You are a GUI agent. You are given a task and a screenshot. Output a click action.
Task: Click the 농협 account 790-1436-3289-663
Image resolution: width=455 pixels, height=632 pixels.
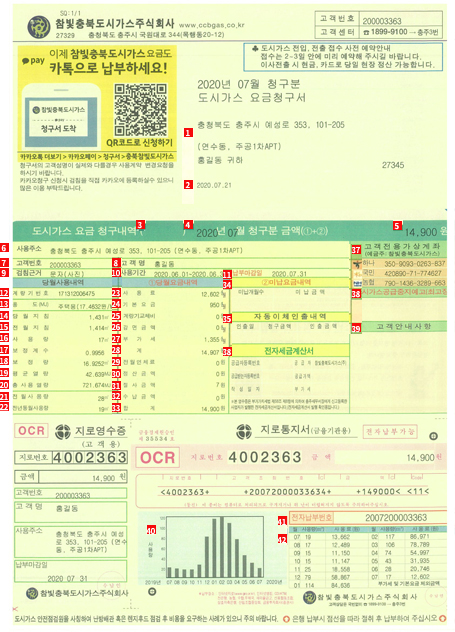415,283
